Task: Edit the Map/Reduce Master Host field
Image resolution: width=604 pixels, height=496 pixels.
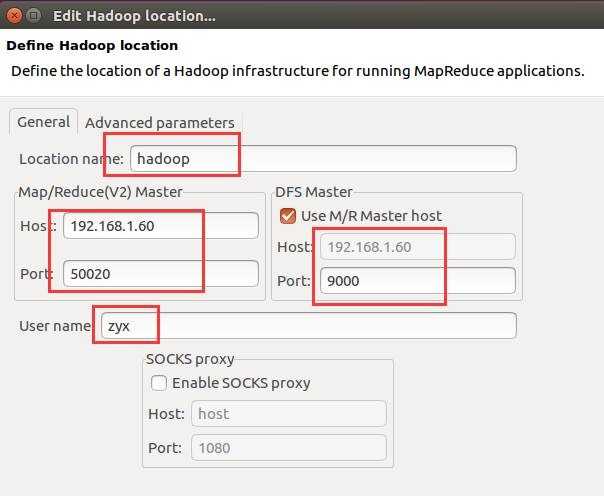Action: click(161, 226)
